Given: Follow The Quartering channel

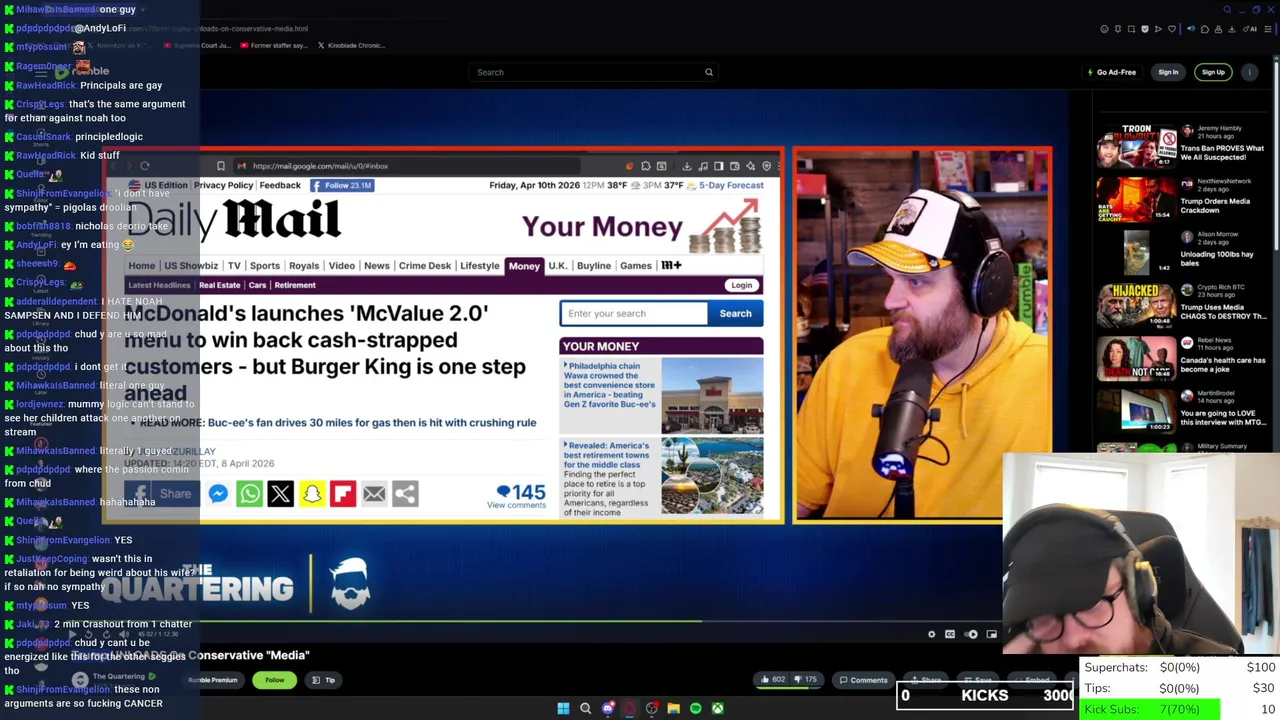Looking at the screenshot, I should [274, 680].
